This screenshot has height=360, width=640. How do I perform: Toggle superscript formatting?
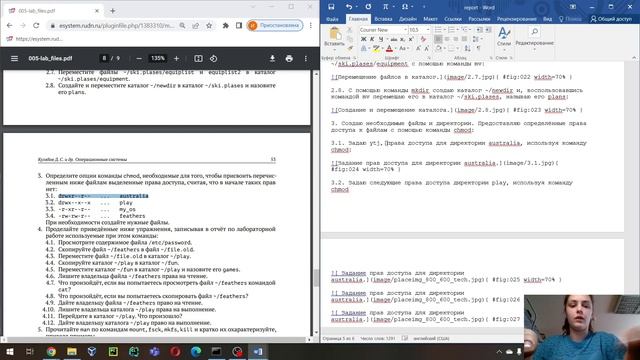[x=411, y=39]
